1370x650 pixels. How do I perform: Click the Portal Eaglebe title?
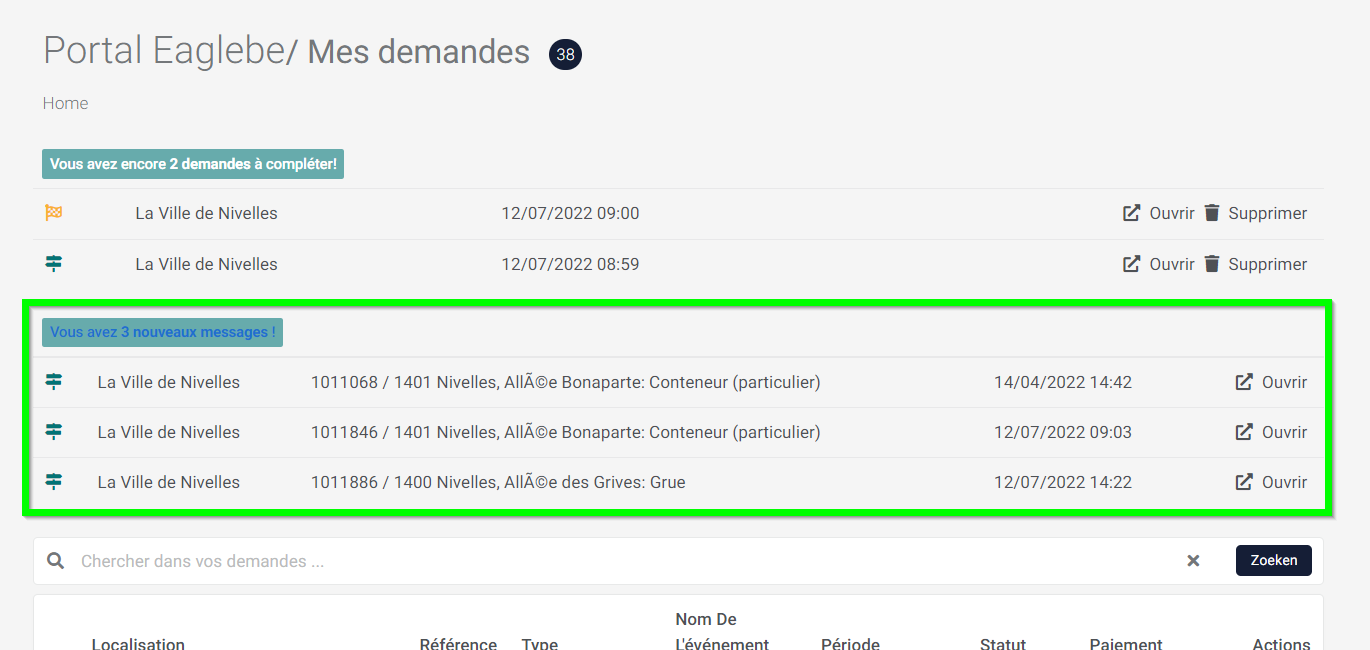164,50
